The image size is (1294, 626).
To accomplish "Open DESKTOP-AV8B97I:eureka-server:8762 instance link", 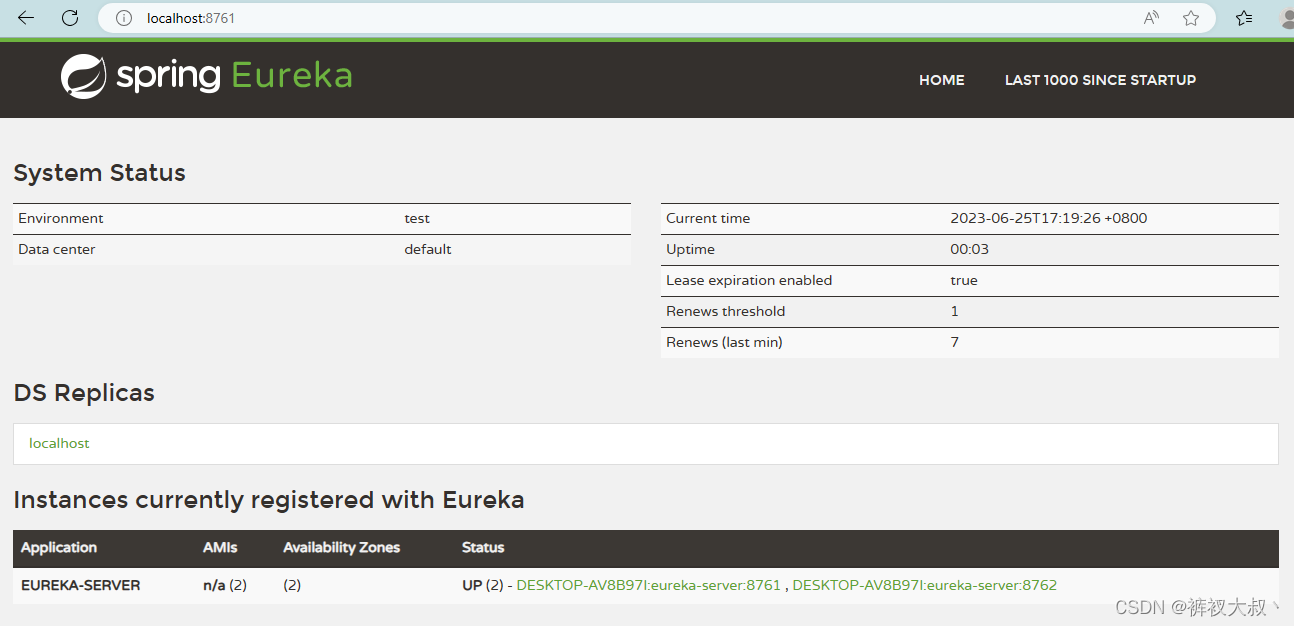I will pyautogui.click(x=924, y=585).
